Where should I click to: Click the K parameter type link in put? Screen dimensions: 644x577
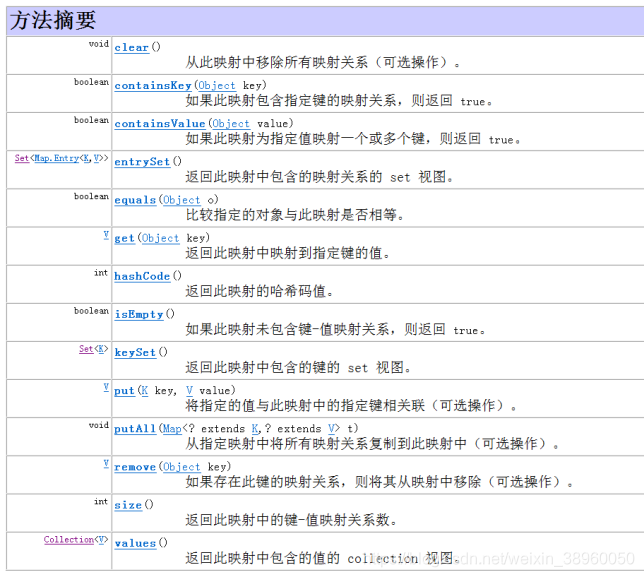tap(145, 391)
